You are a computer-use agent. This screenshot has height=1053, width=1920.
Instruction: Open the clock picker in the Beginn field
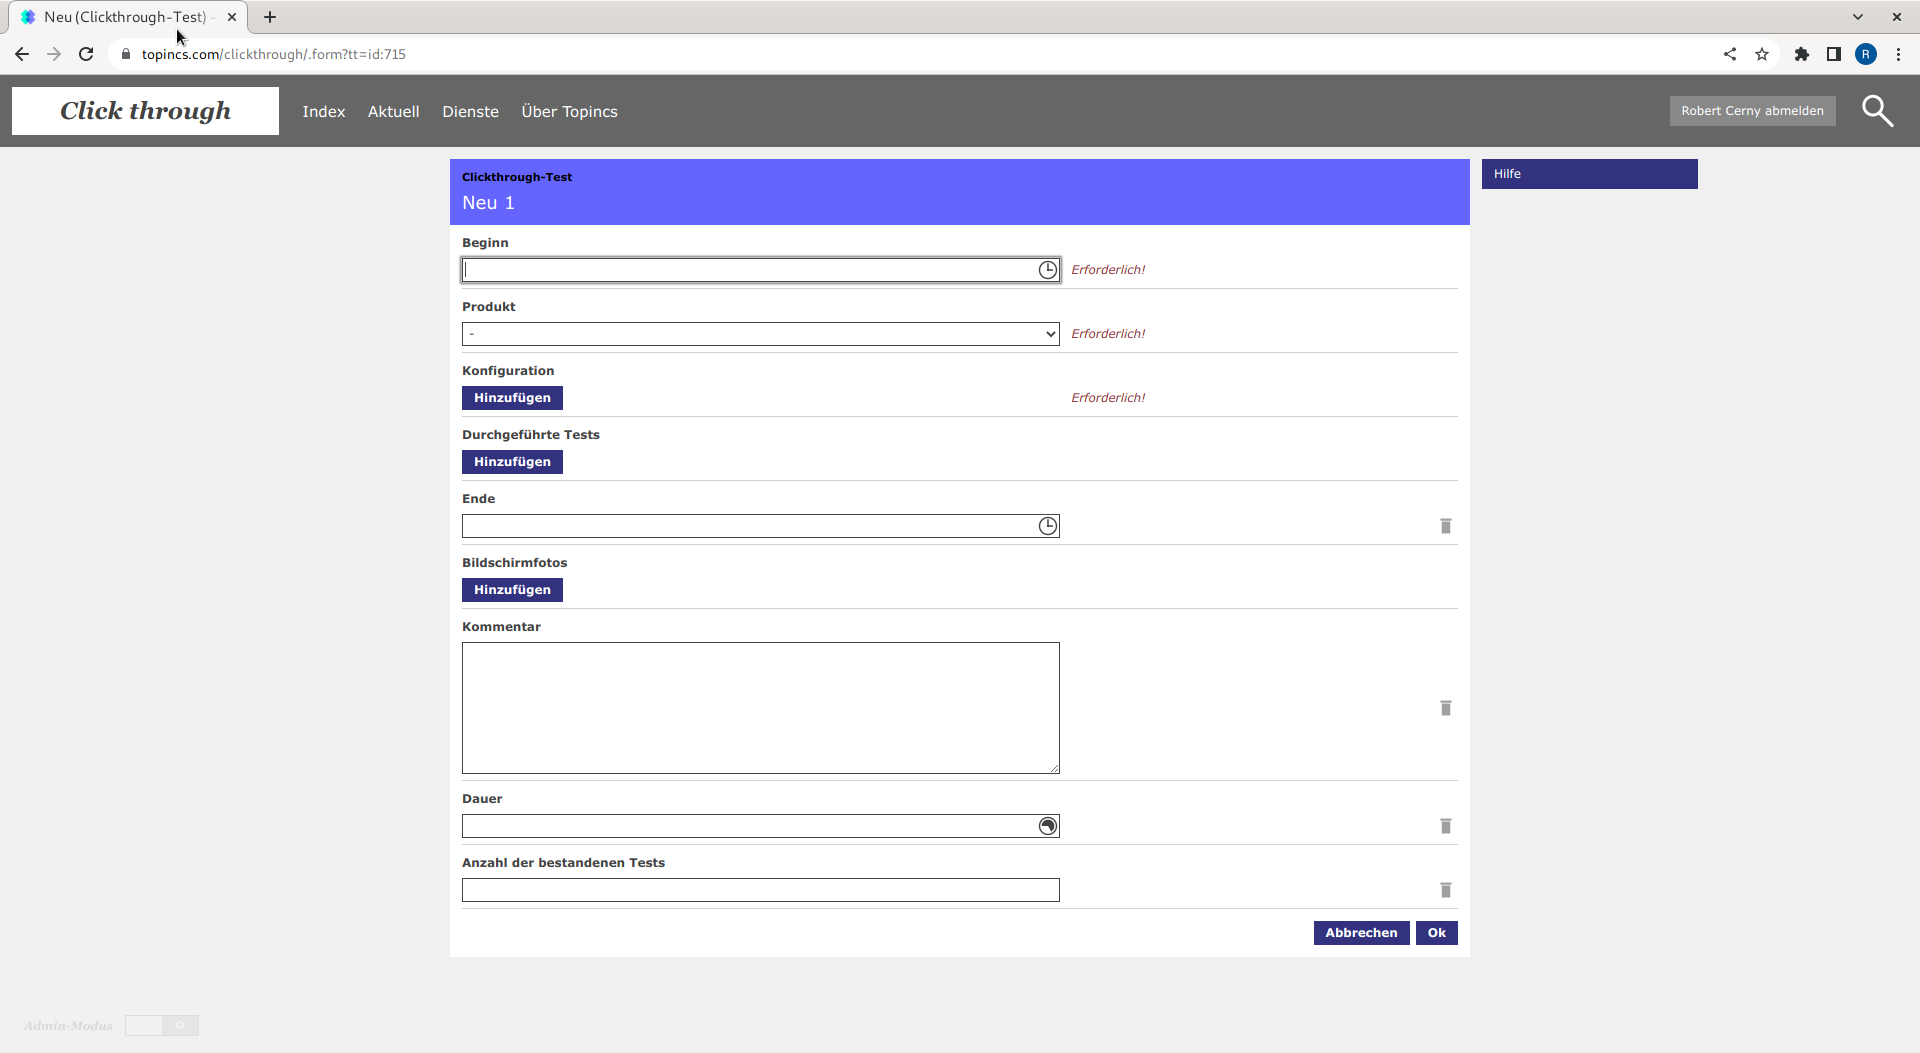click(1047, 270)
